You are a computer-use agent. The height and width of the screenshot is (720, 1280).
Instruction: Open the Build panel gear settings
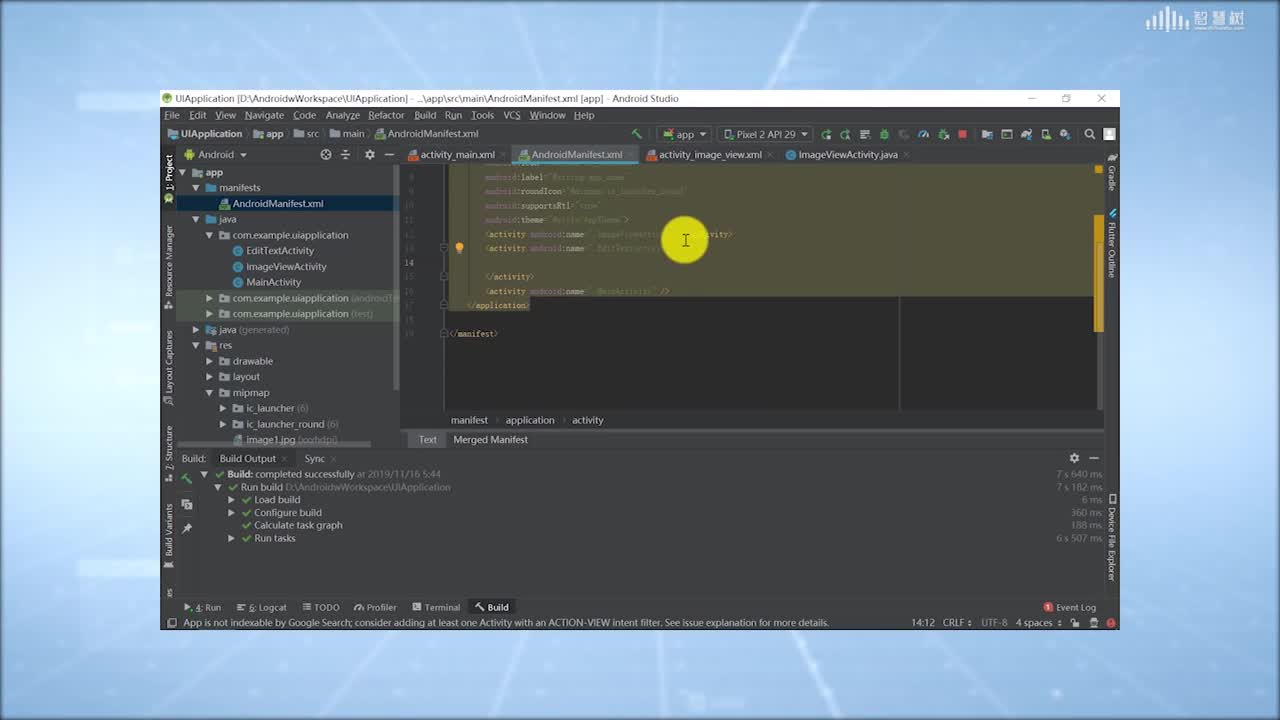[x=1074, y=458]
